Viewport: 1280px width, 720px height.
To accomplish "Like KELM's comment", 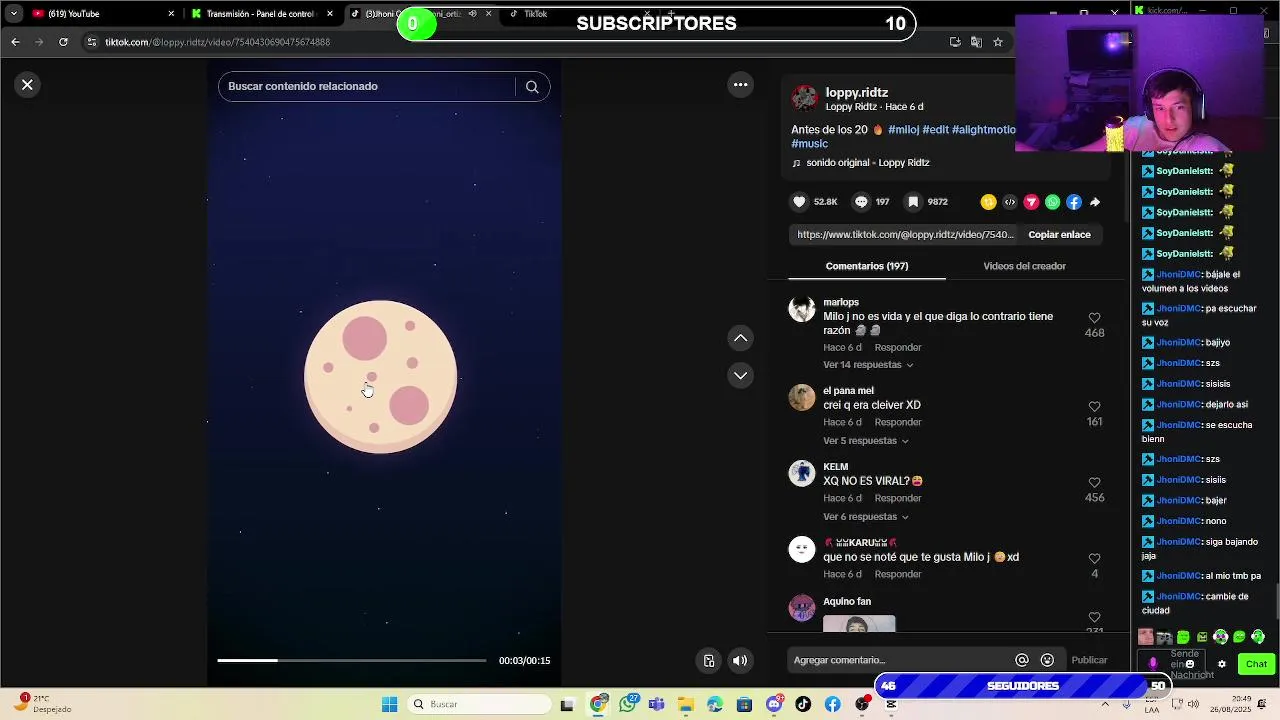I will (x=1094, y=483).
